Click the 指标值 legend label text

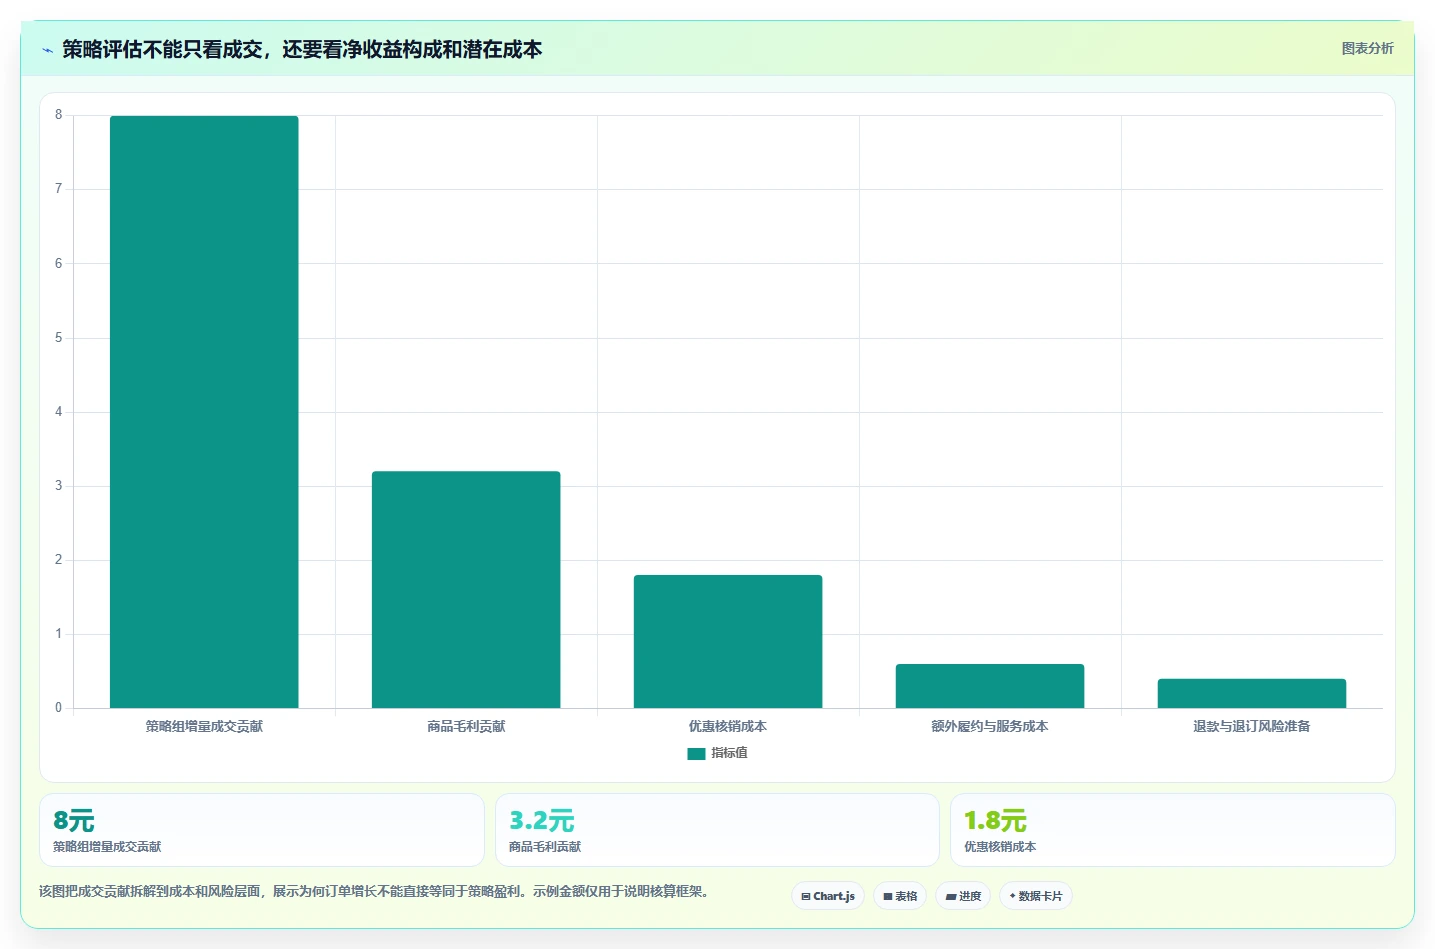point(729,753)
